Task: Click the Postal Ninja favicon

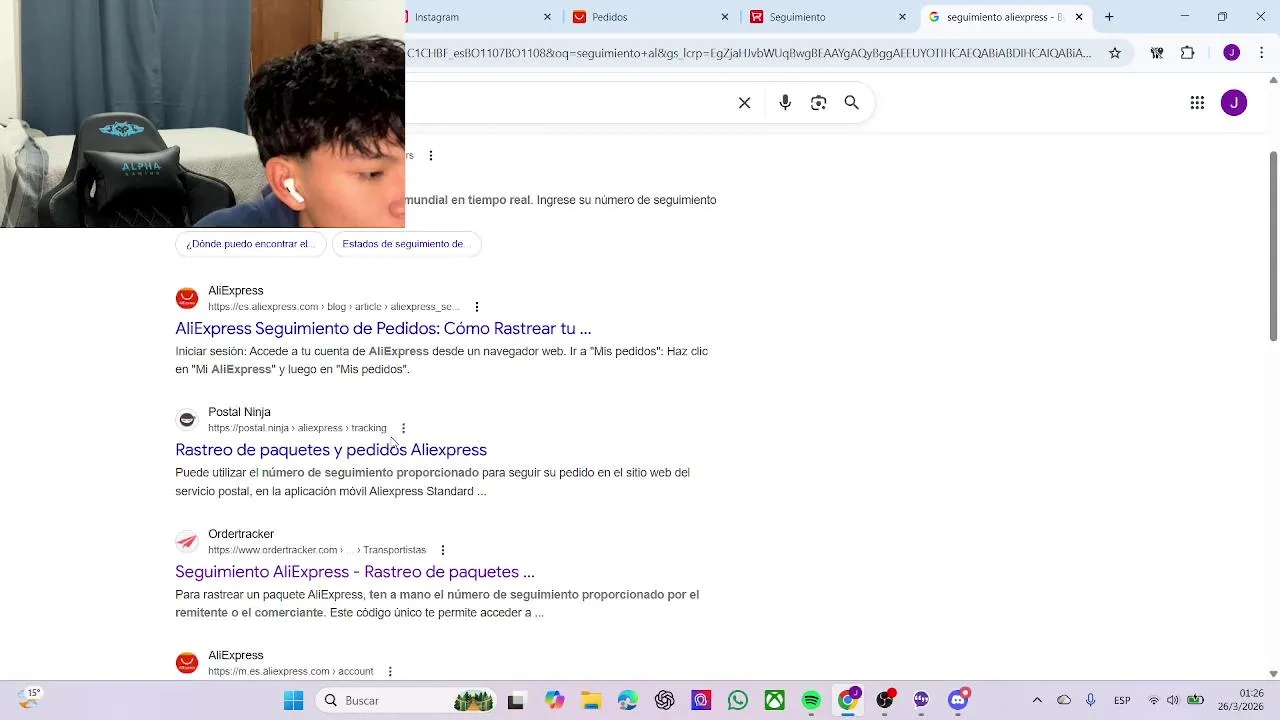Action: pyautogui.click(x=187, y=420)
